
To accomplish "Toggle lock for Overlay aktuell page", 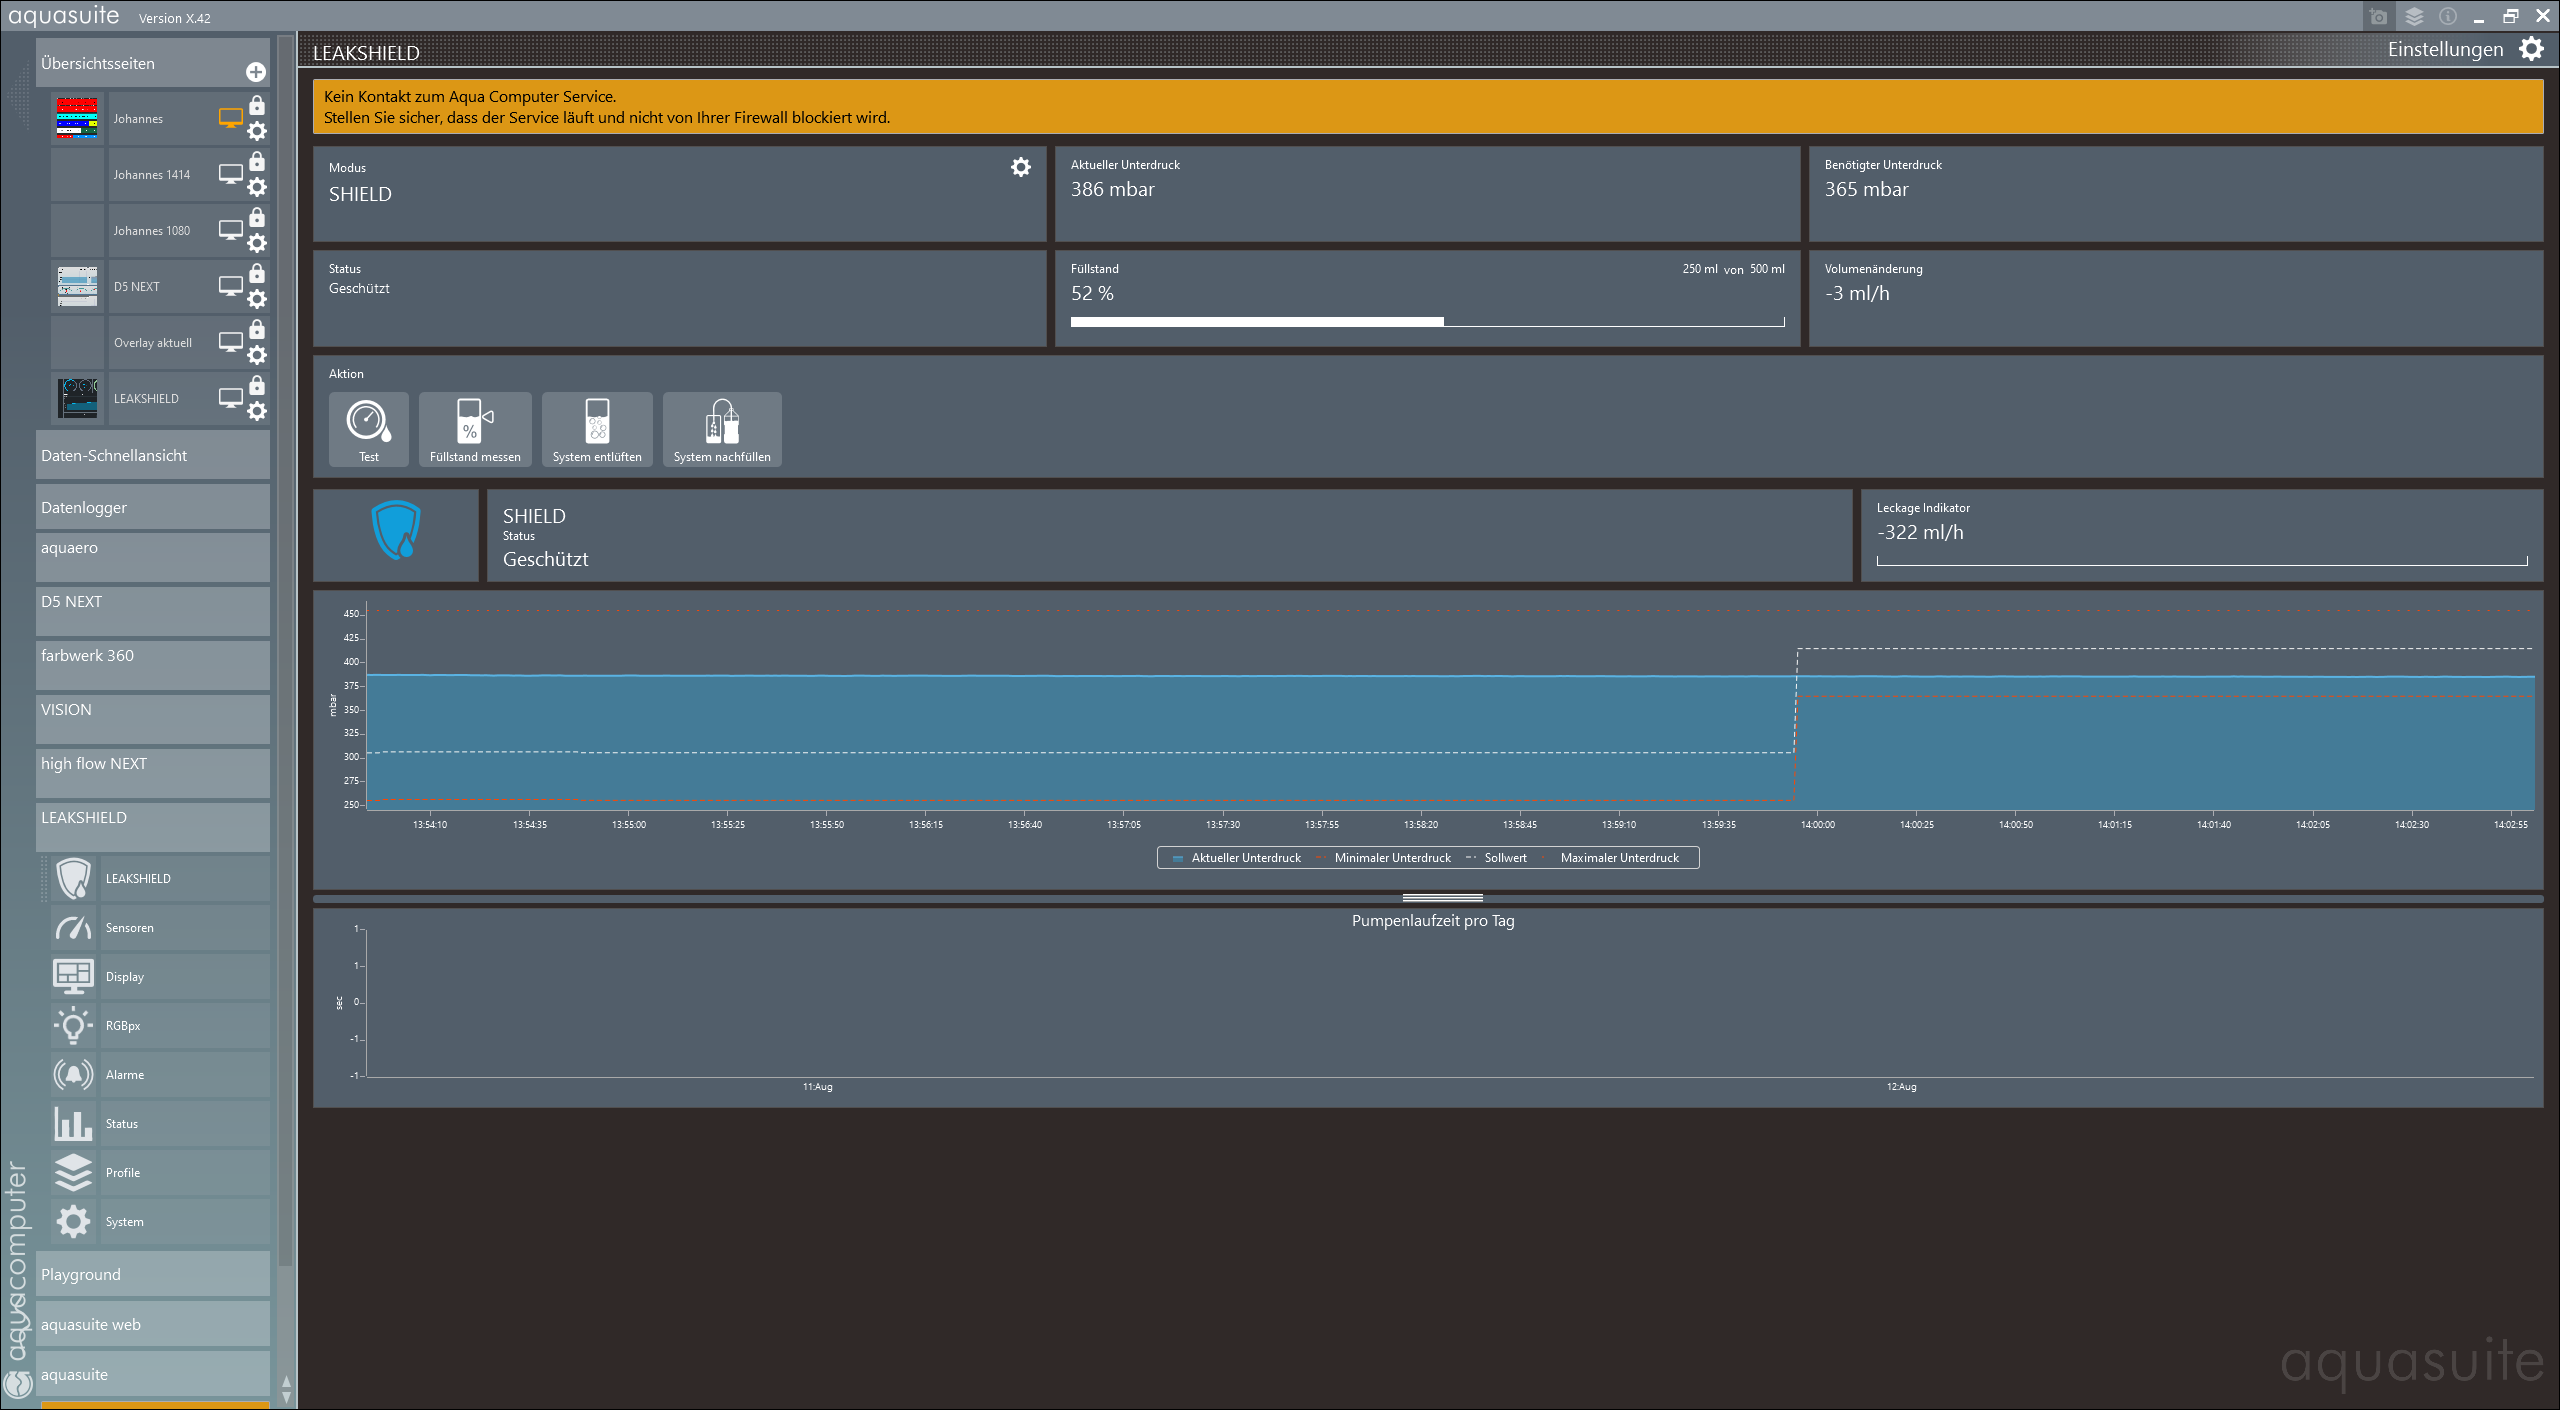I will 257,329.
